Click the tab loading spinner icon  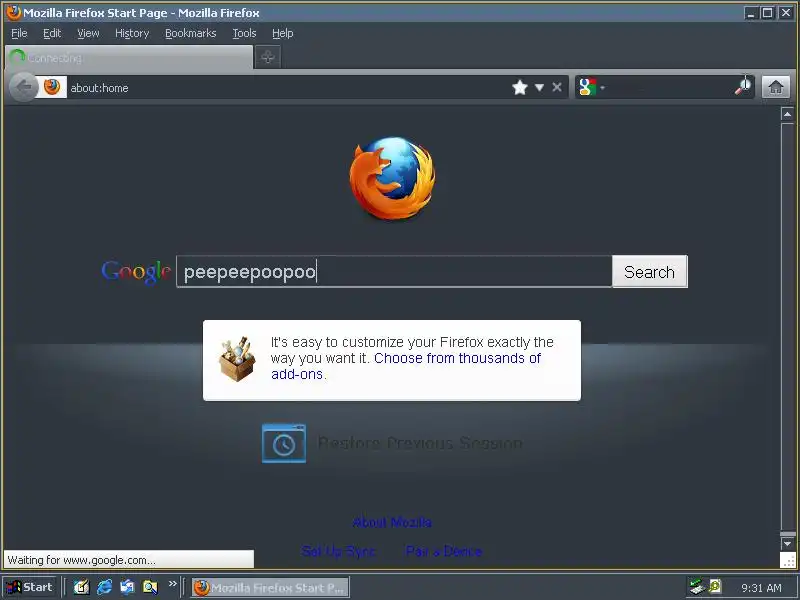click(x=17, y=57)
